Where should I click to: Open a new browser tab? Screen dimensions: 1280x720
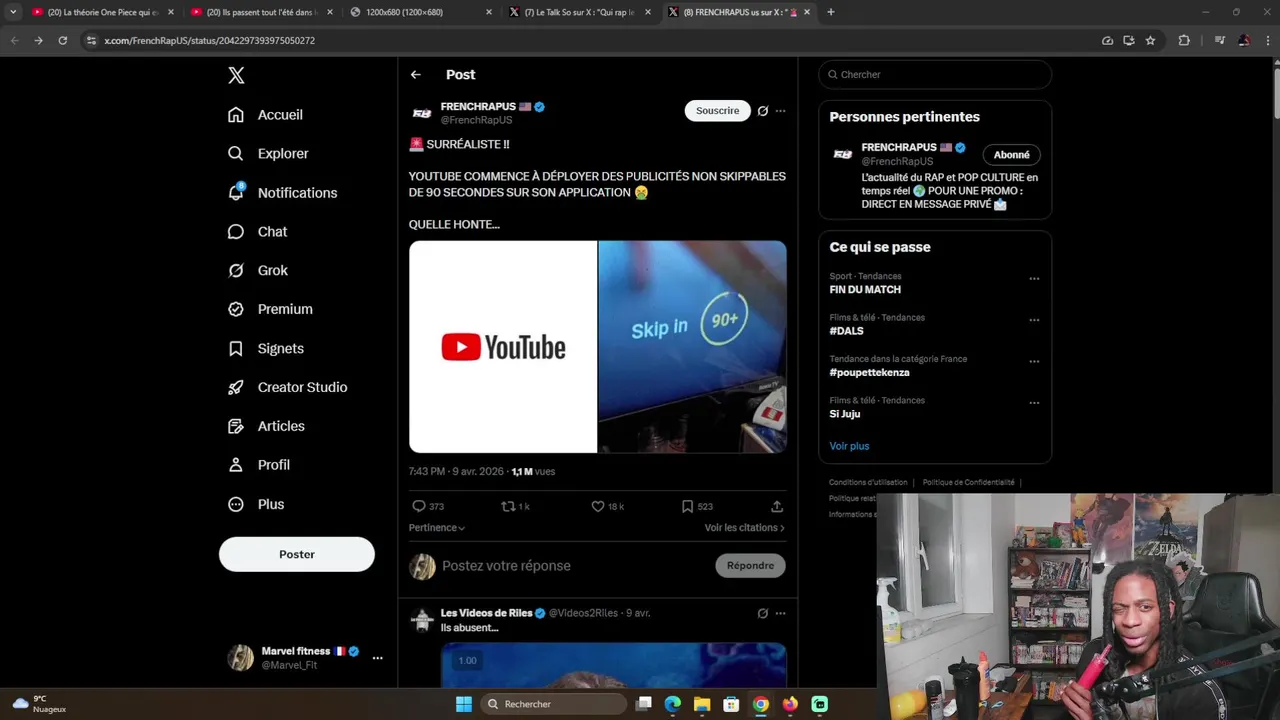831,12
